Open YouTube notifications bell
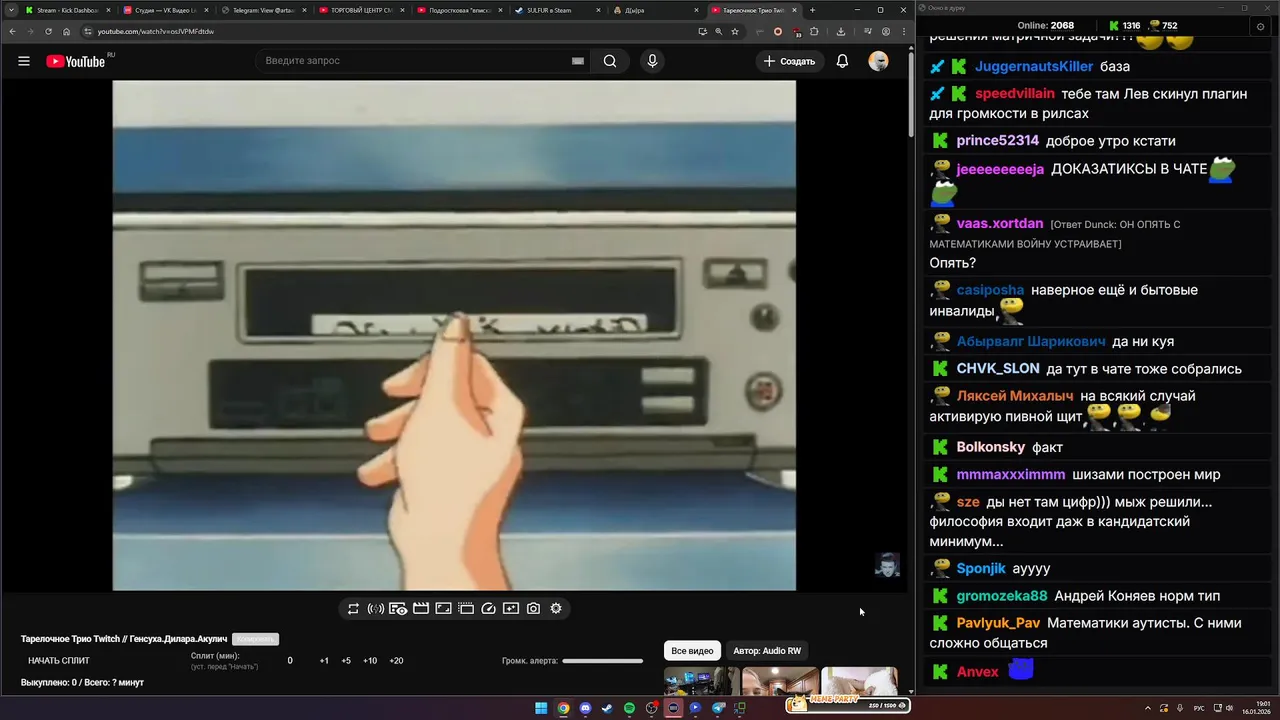The image size is (1280, 720). 842,61
